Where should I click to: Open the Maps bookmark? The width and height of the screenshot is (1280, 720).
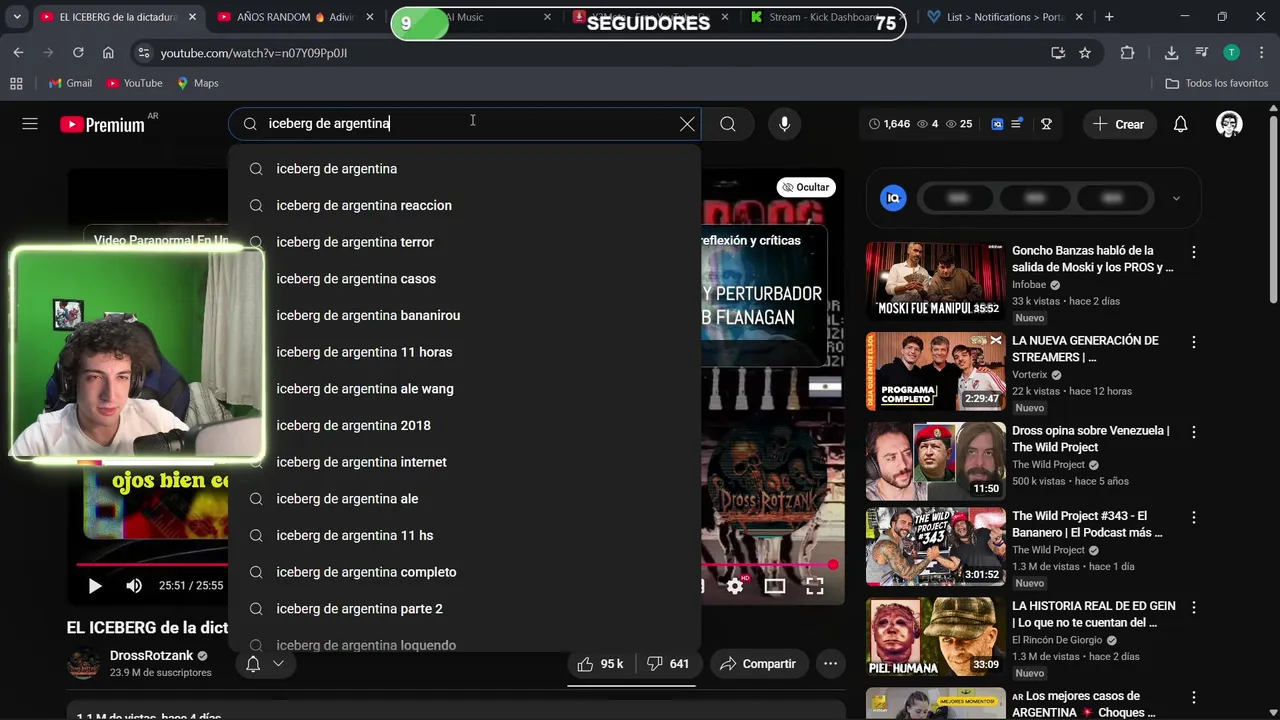pyautogui.click(x=198, y=83)
